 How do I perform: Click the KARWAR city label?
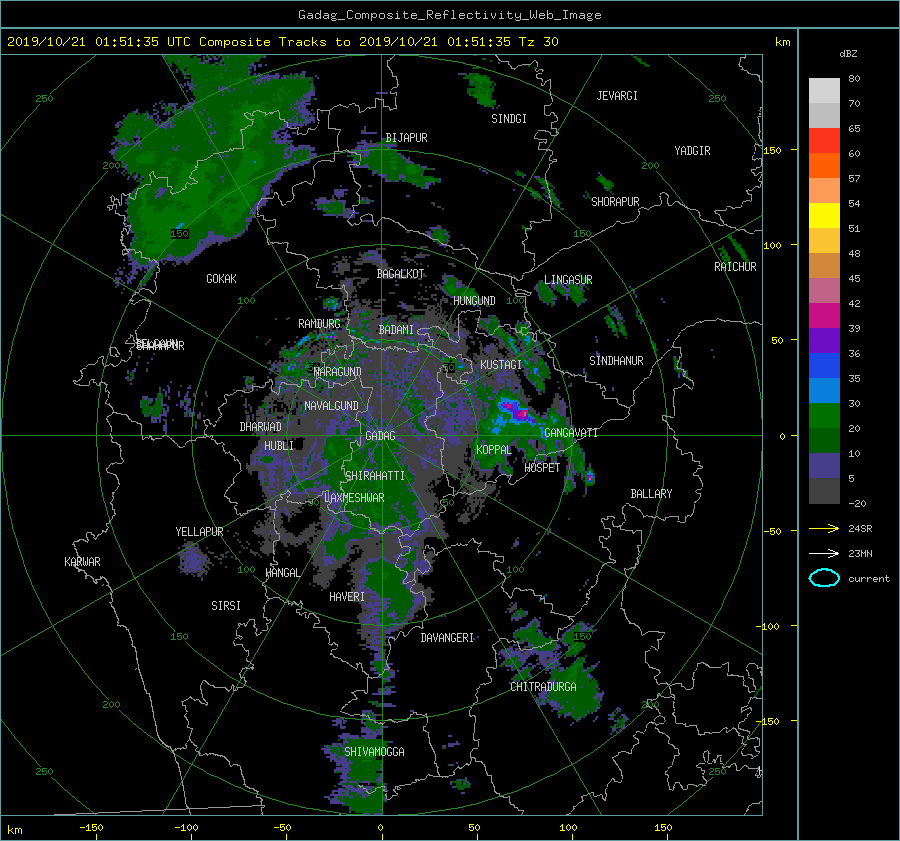tap(82, 562)
